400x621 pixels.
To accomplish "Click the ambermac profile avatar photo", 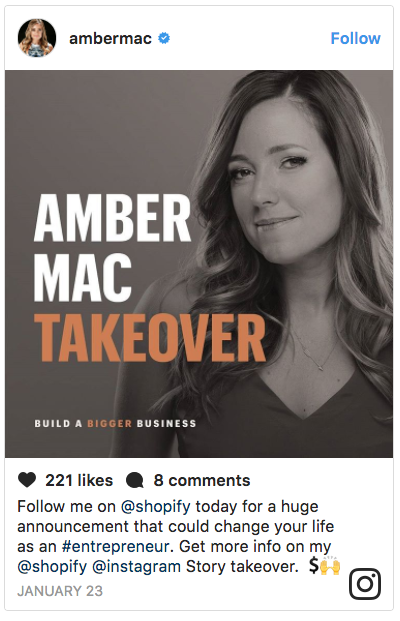I will point(37,38).
